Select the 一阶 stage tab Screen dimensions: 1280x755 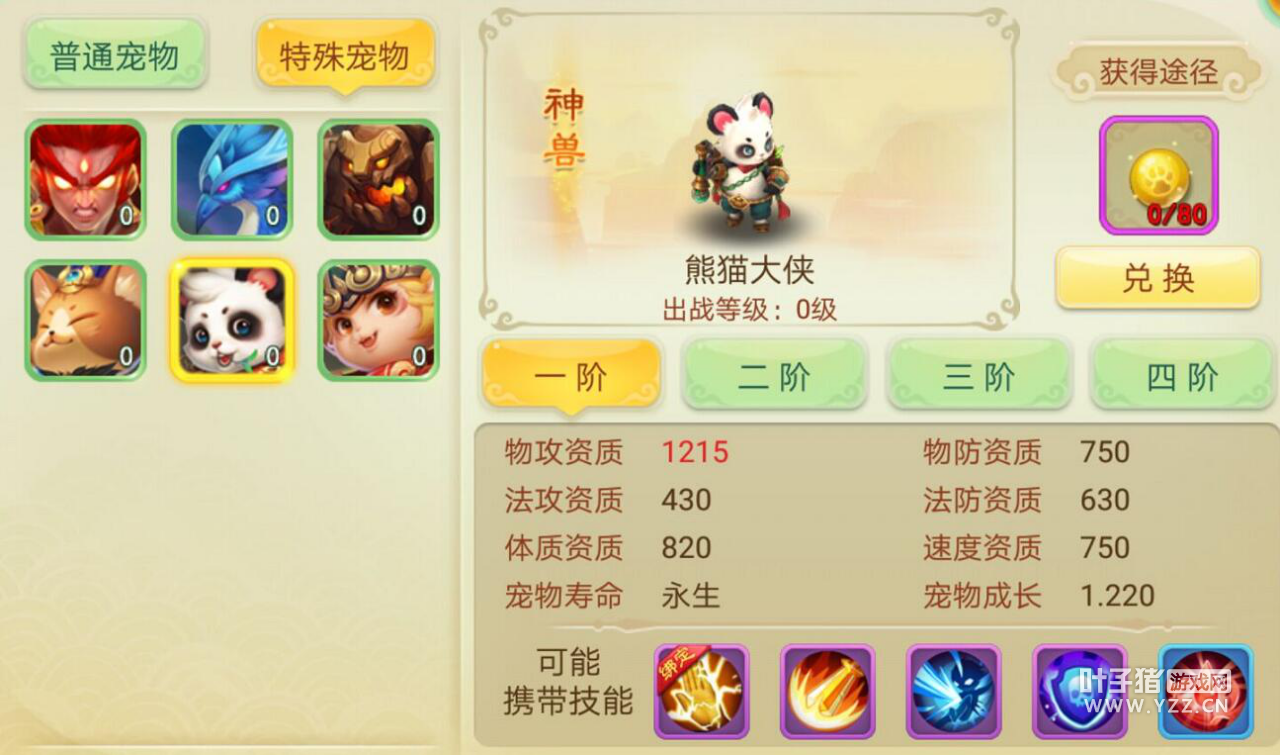pyautogui.click(x=572, y=376)
